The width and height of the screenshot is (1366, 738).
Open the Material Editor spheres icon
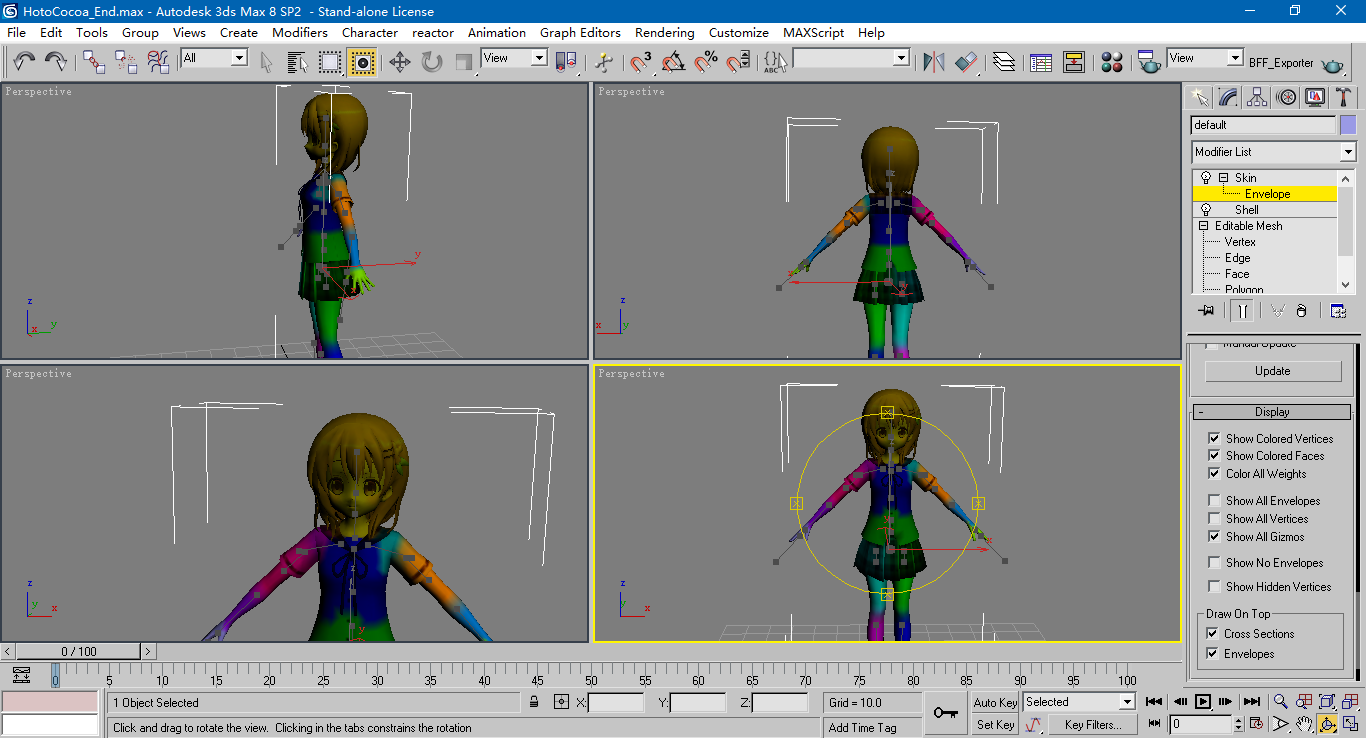pyautogui.click(x=1111, y=63)
